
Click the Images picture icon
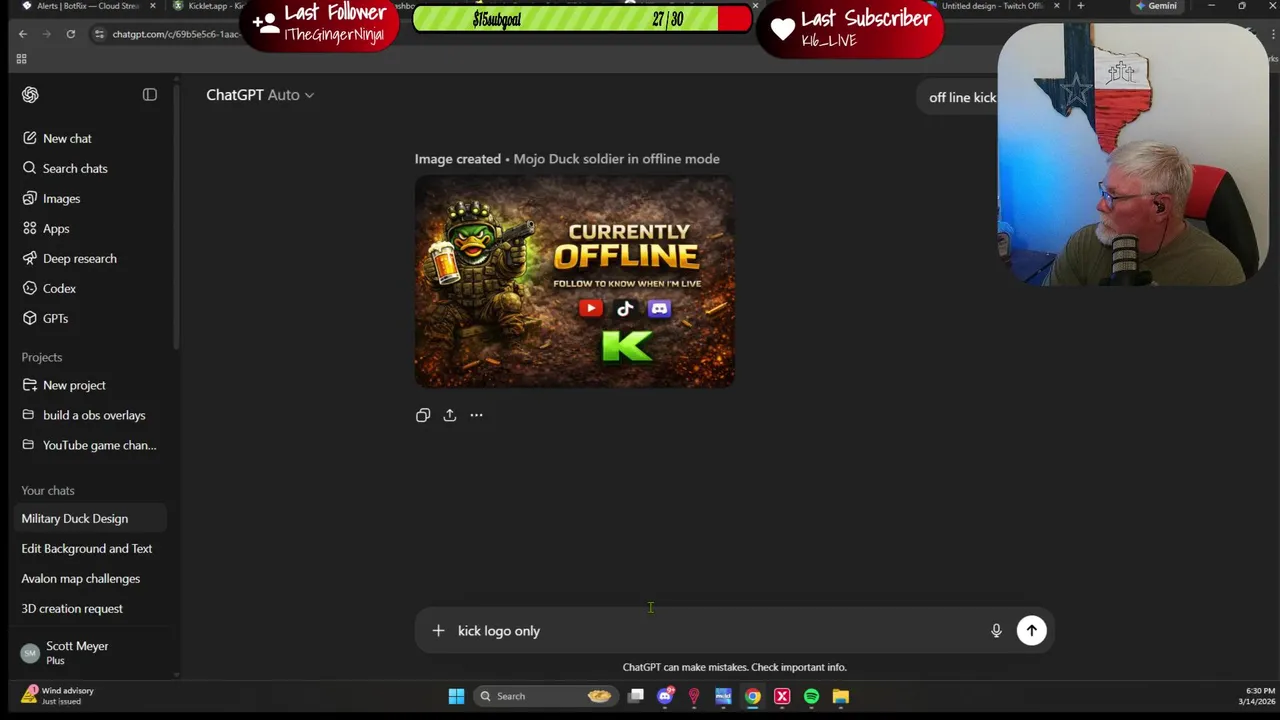point(28,198)
